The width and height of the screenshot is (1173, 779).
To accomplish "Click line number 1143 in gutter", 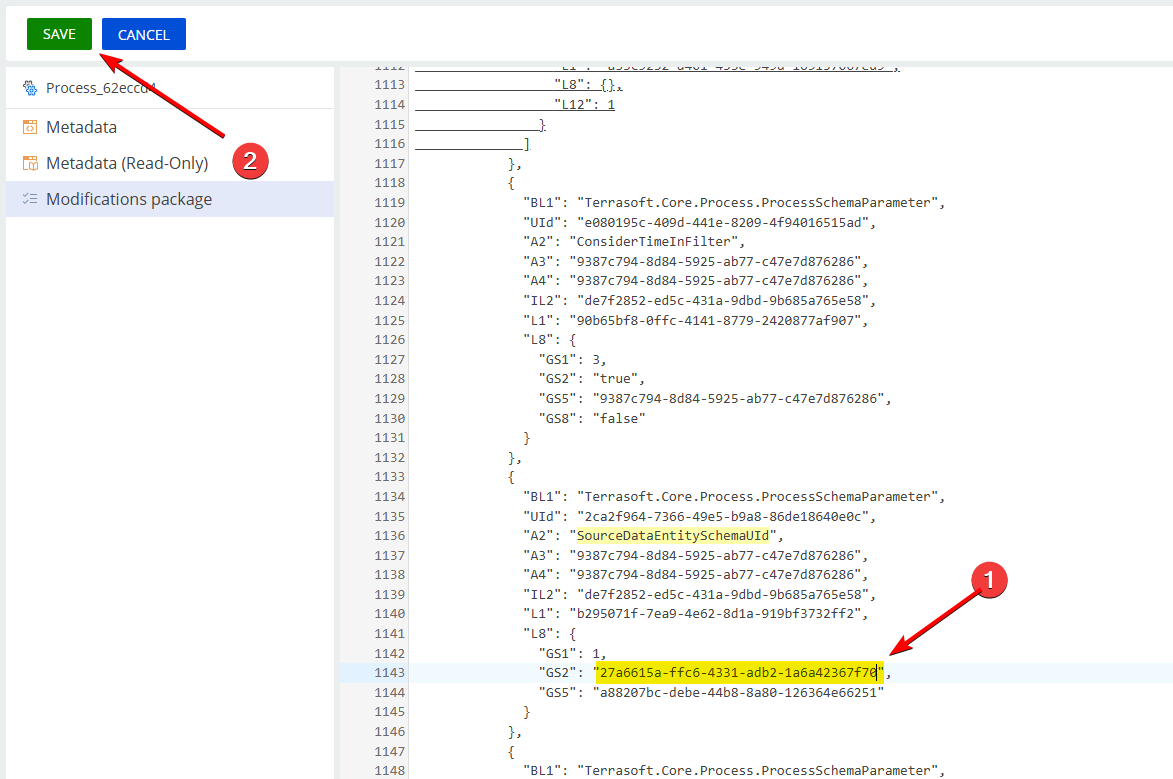I will pos(390,673).
